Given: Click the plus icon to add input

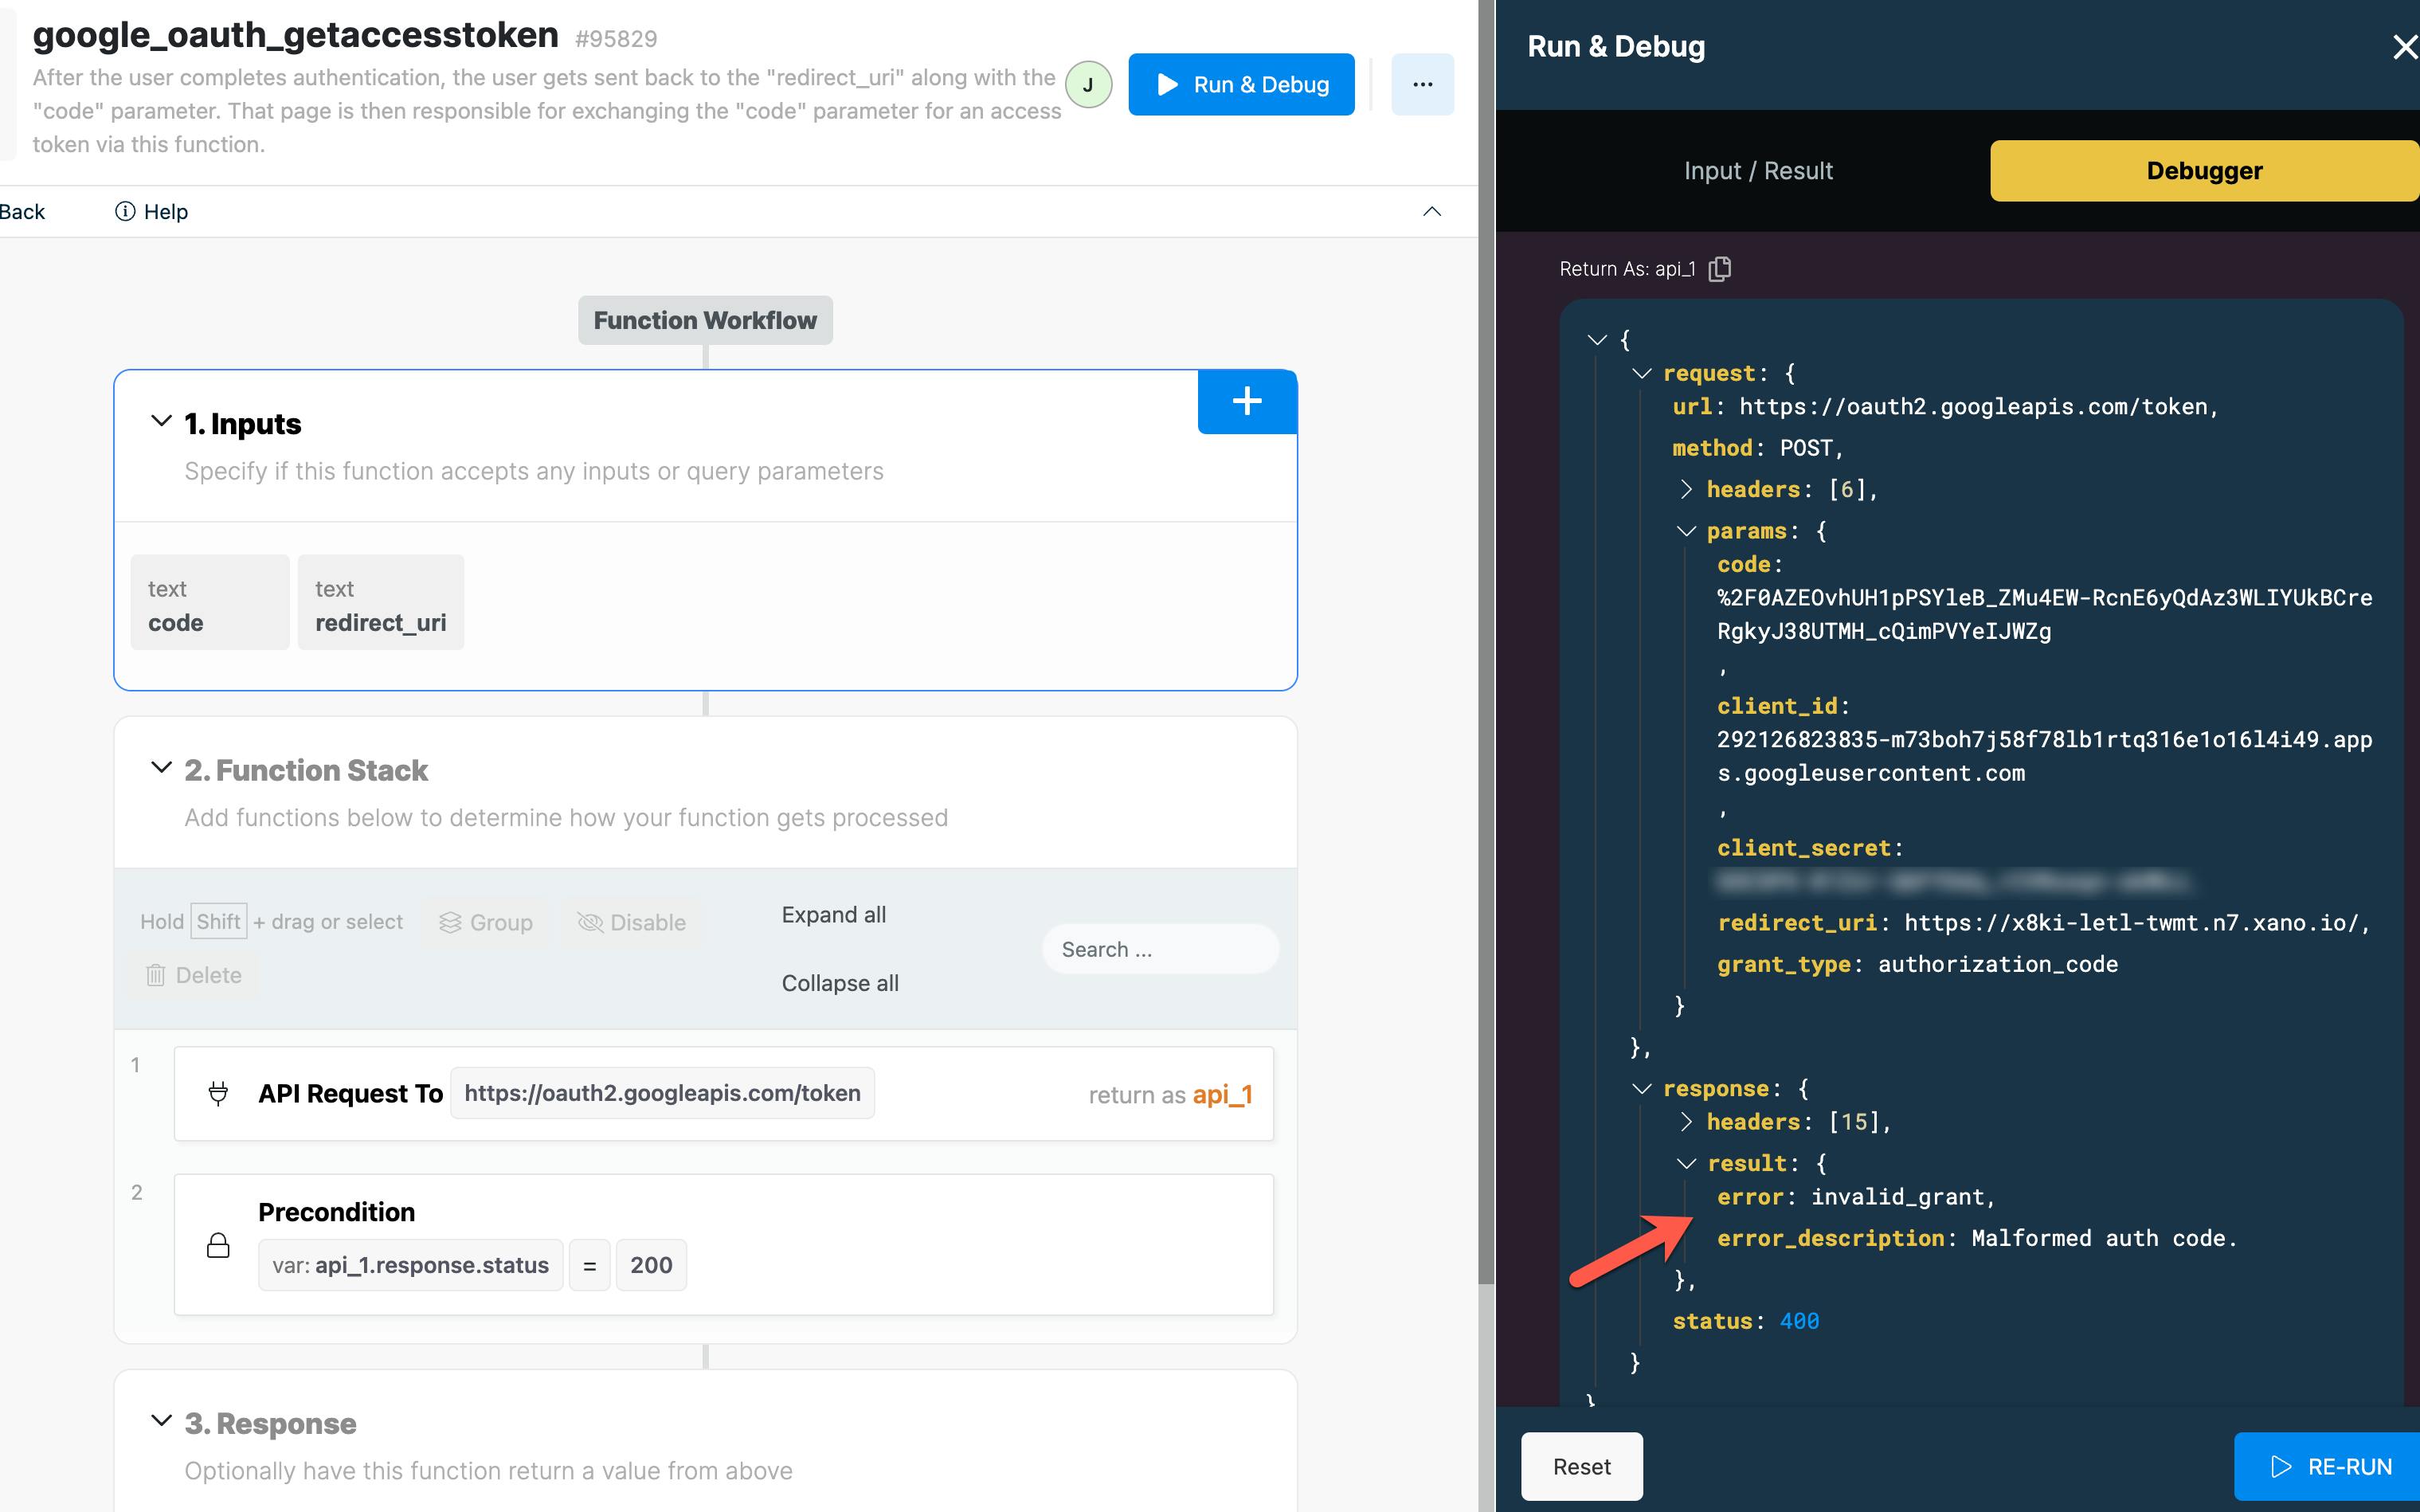Looking at the screenshot, I should pos(1246,402).
